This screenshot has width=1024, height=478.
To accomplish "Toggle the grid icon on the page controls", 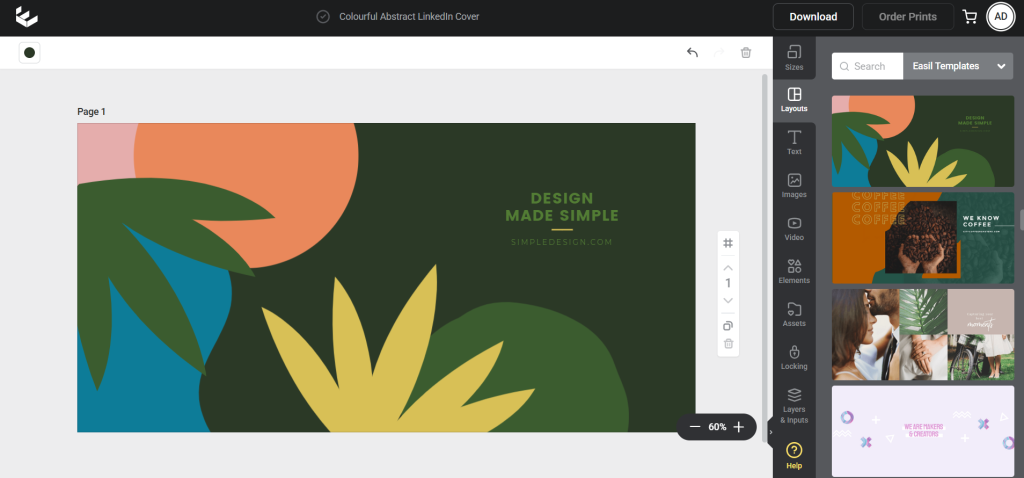I will [728, 243].
